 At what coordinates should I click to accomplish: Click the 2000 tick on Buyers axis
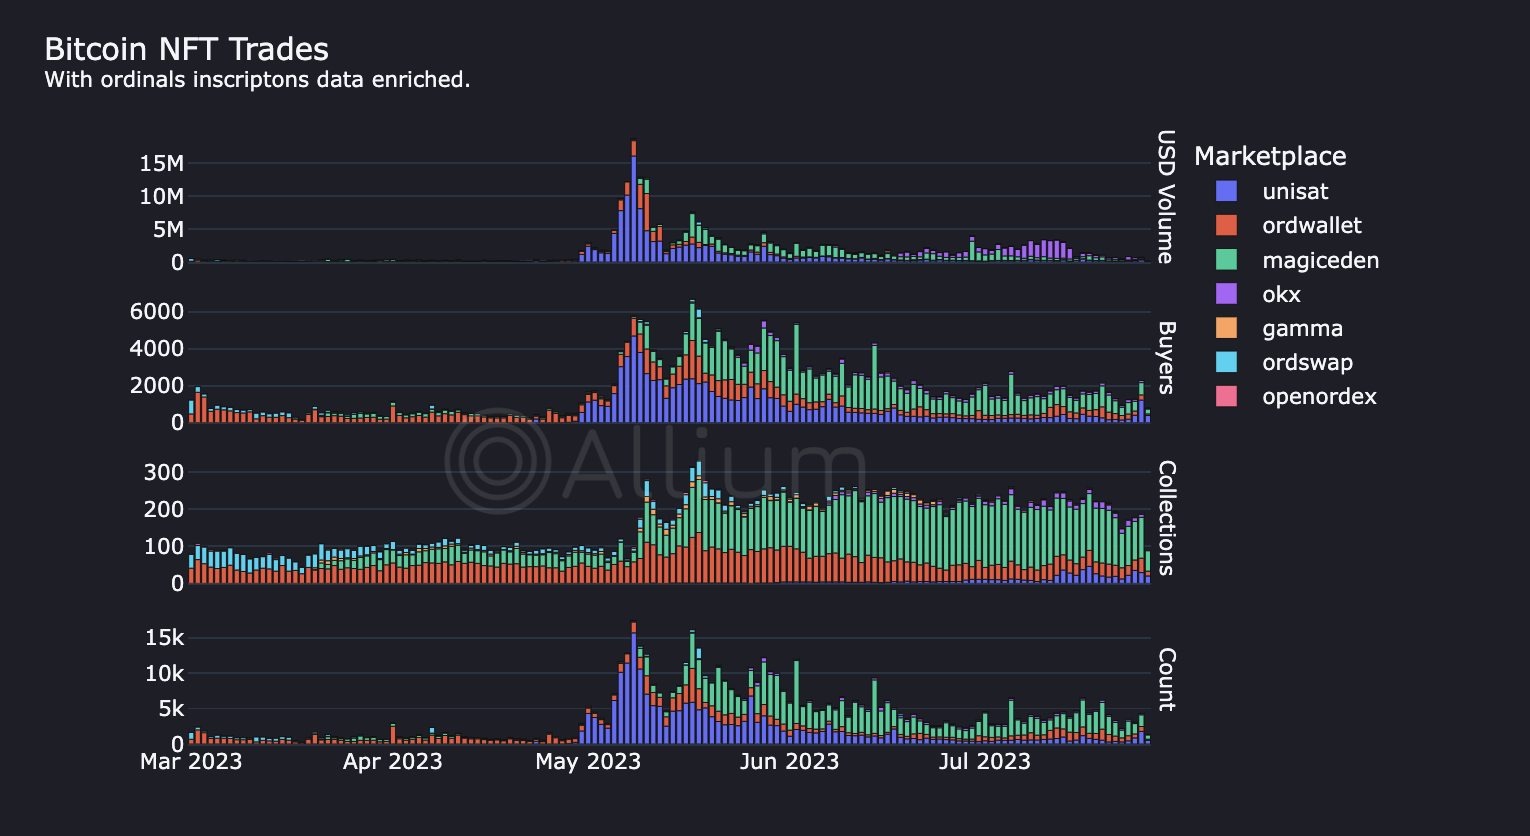(158, 386)
